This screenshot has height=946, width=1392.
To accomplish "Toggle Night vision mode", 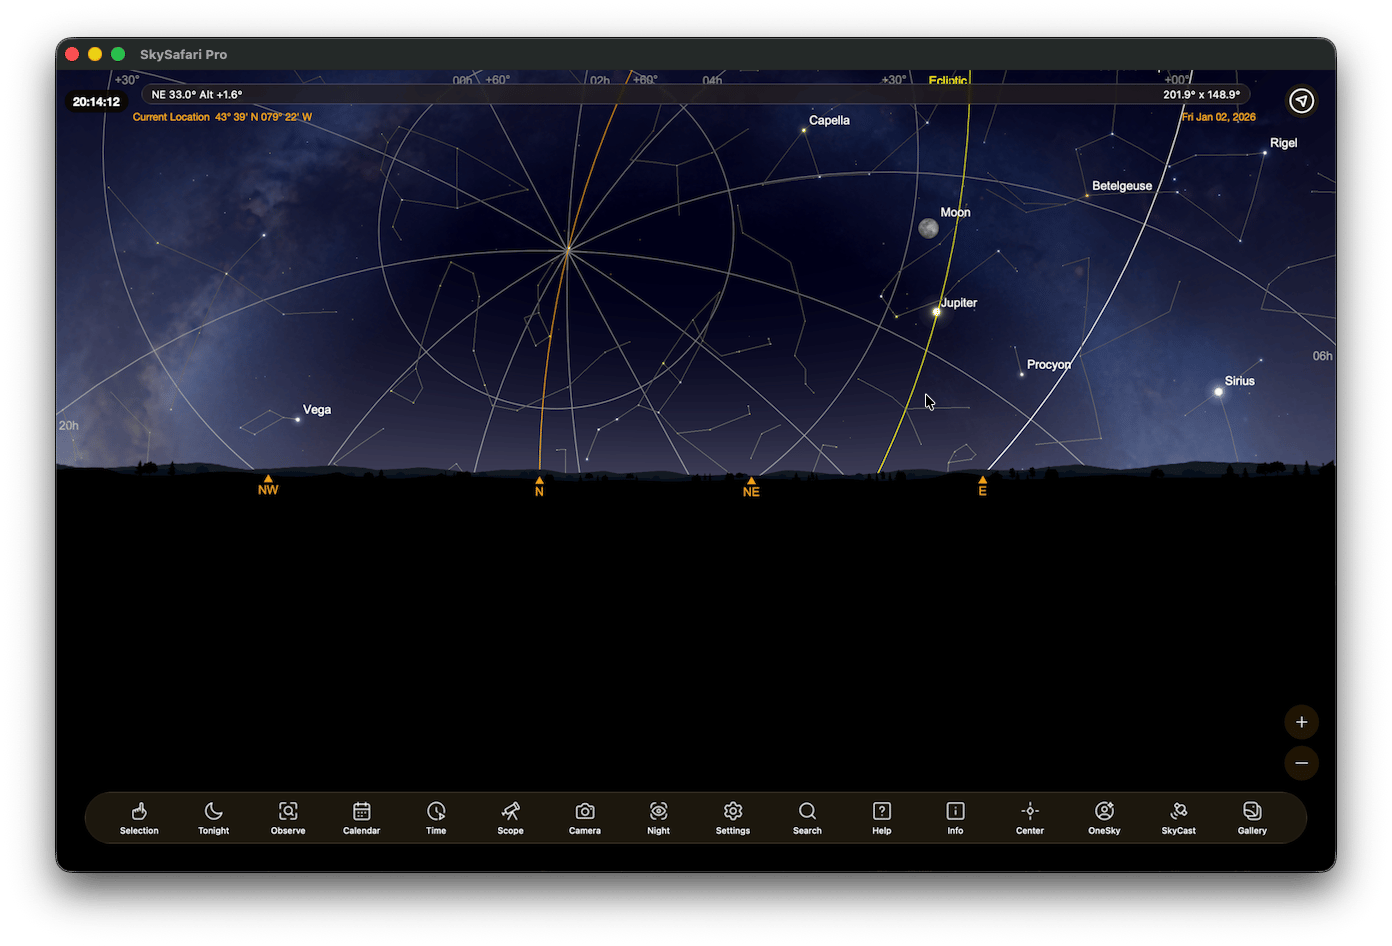I will 659,817.
